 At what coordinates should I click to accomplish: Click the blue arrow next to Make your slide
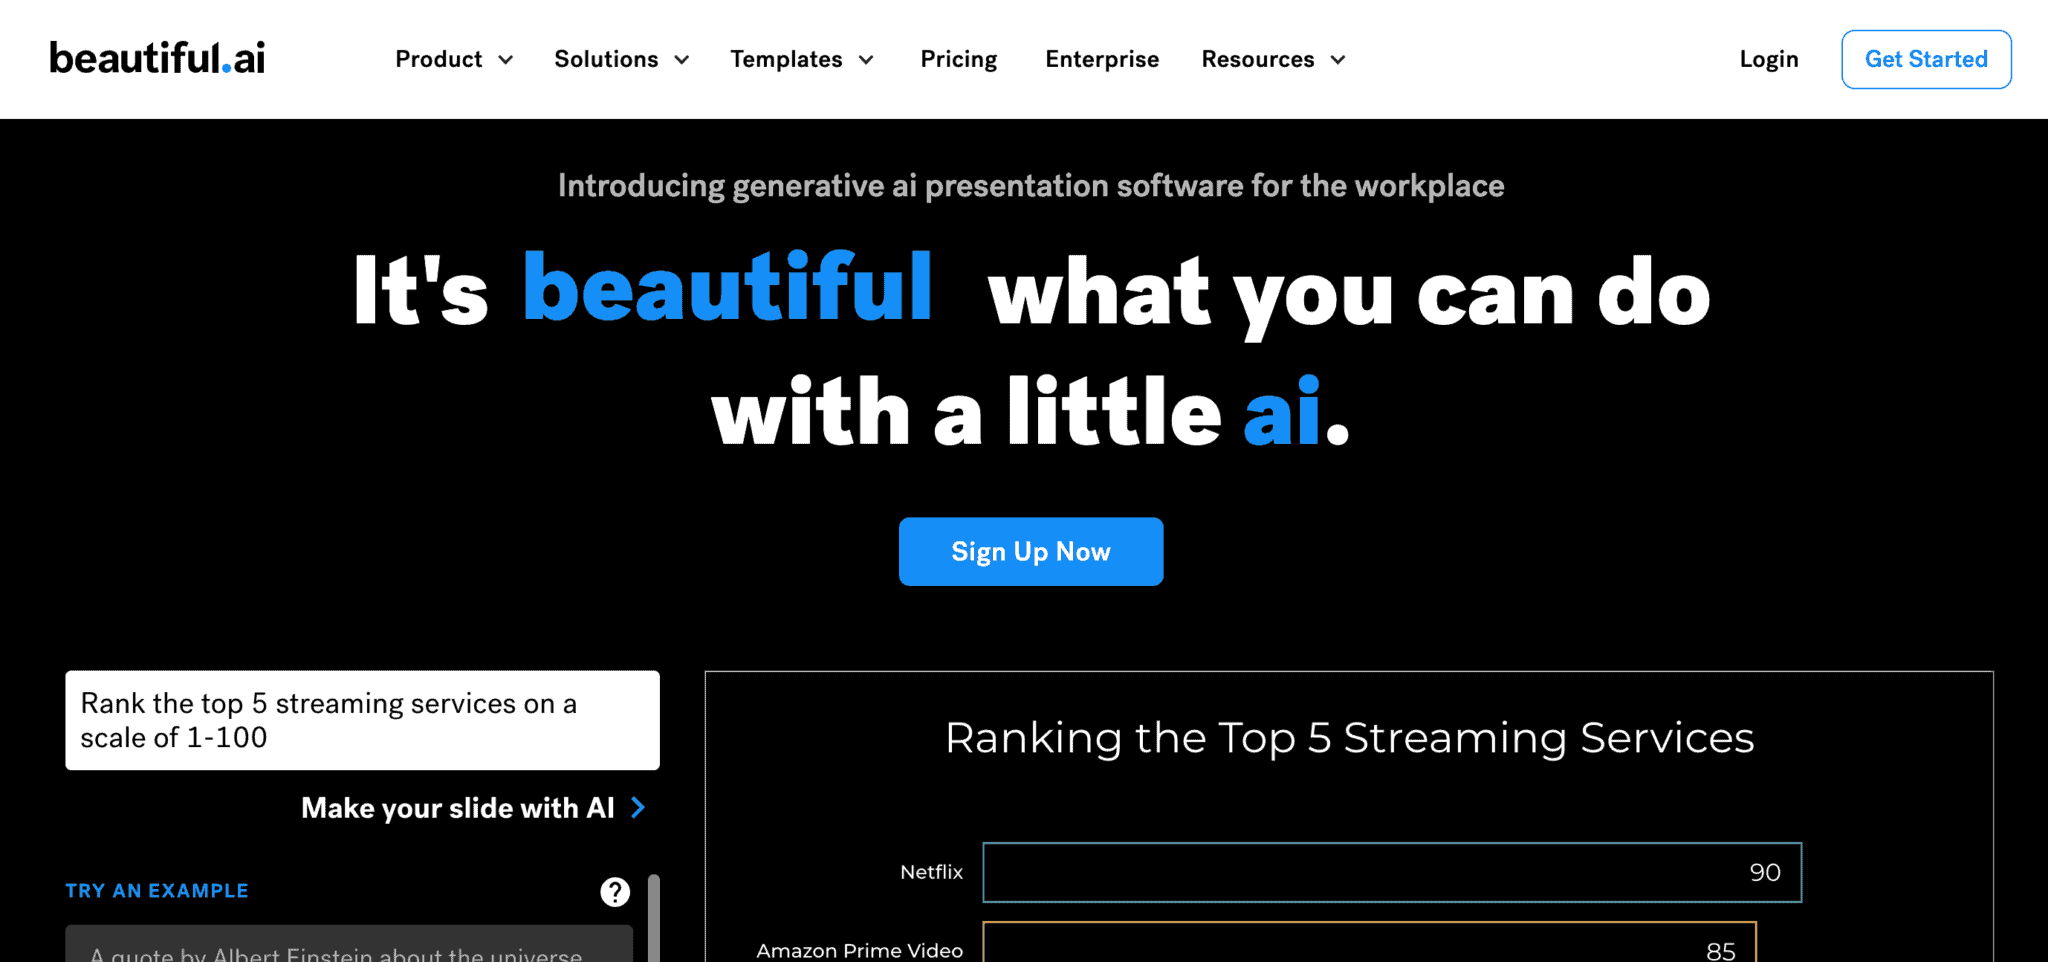coord(638,807)
